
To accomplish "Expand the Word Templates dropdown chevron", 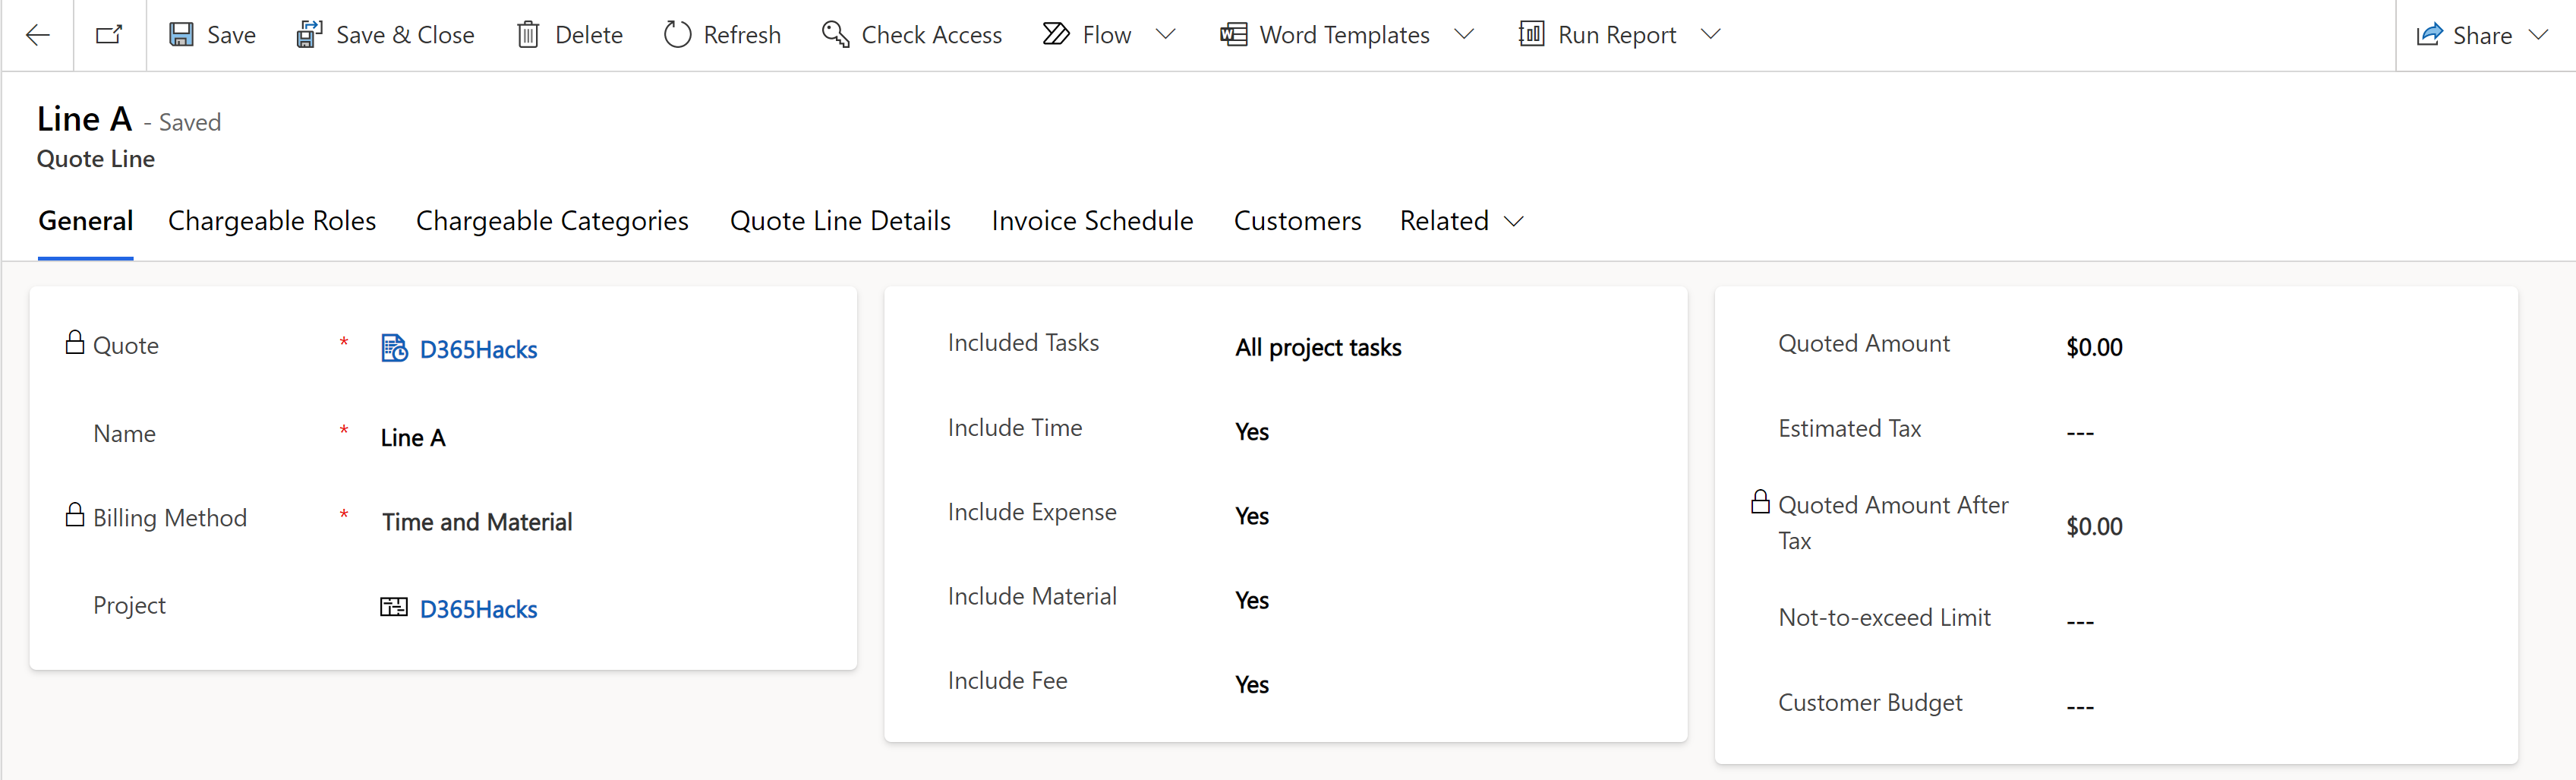I will tap(1464, 33).
